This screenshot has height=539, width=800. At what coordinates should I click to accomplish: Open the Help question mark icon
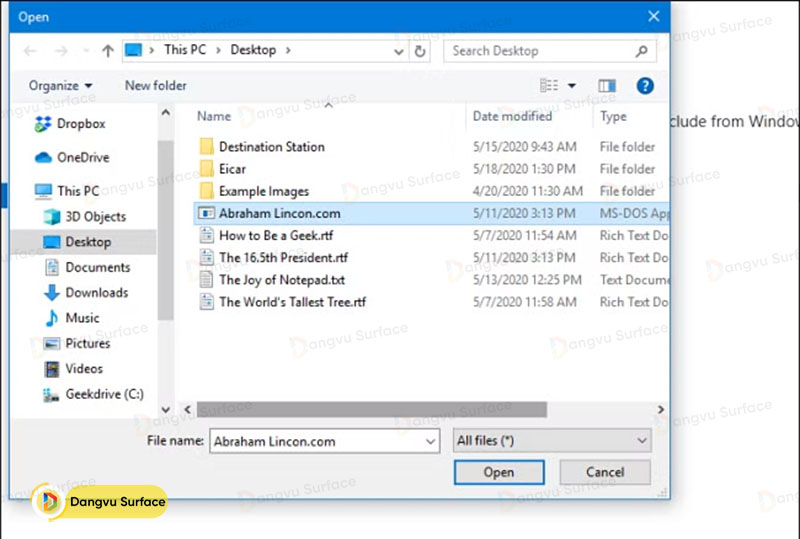[x=645, y=86]
